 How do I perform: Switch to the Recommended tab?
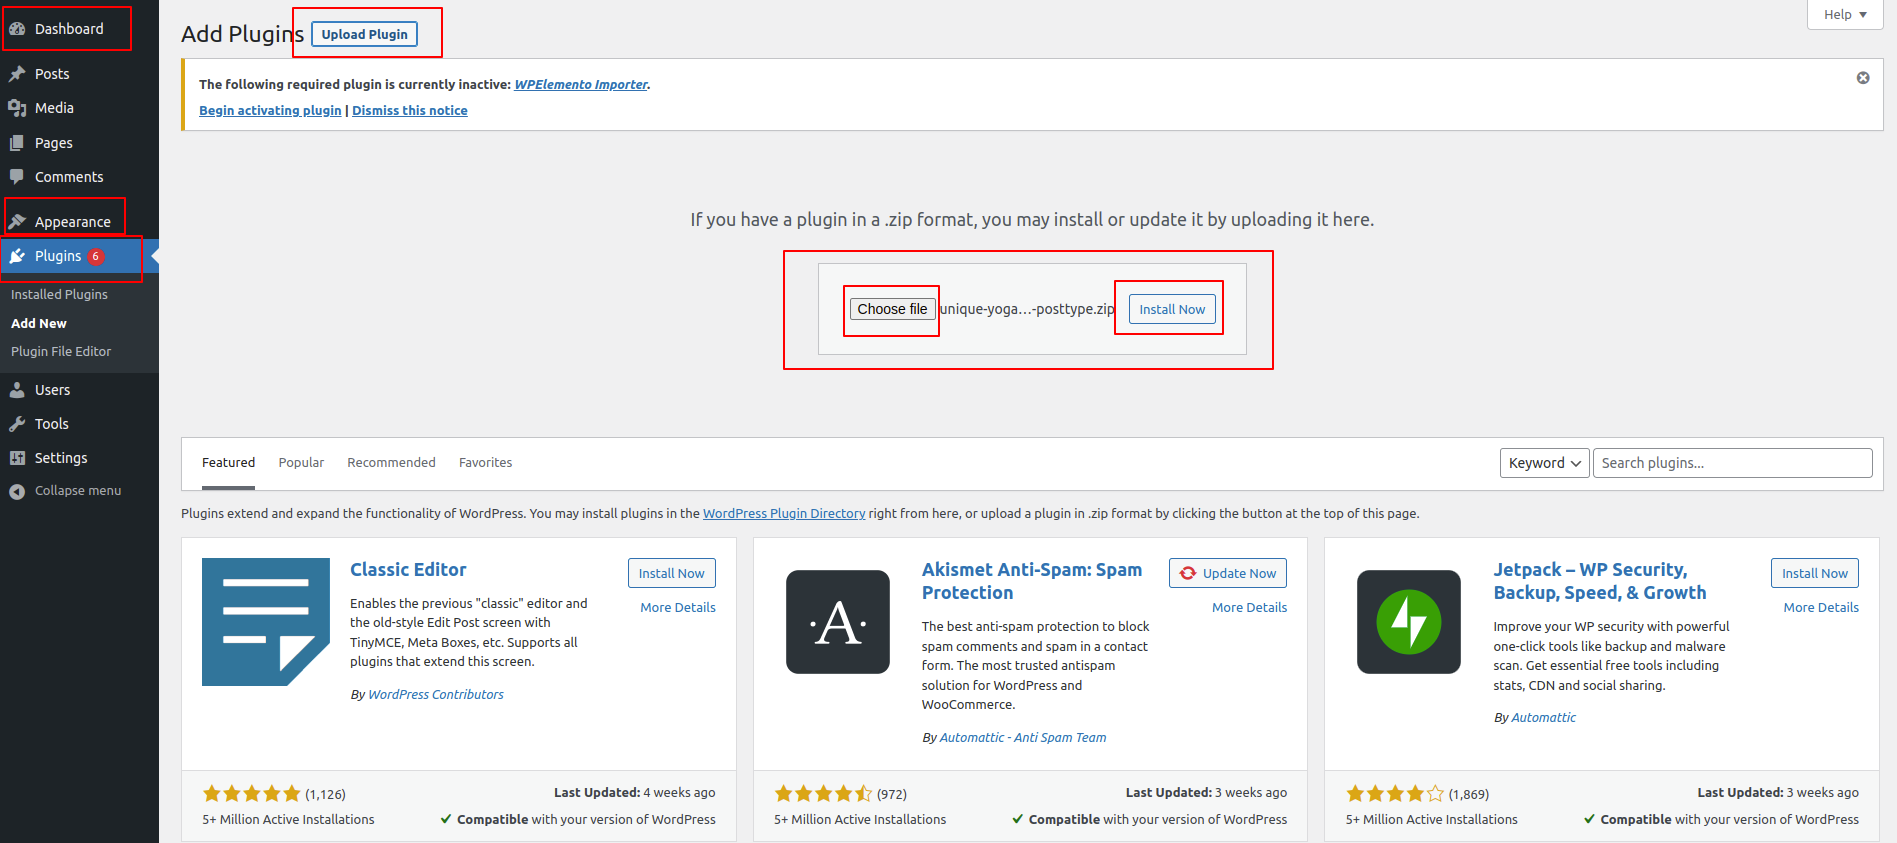coord(391,463)
